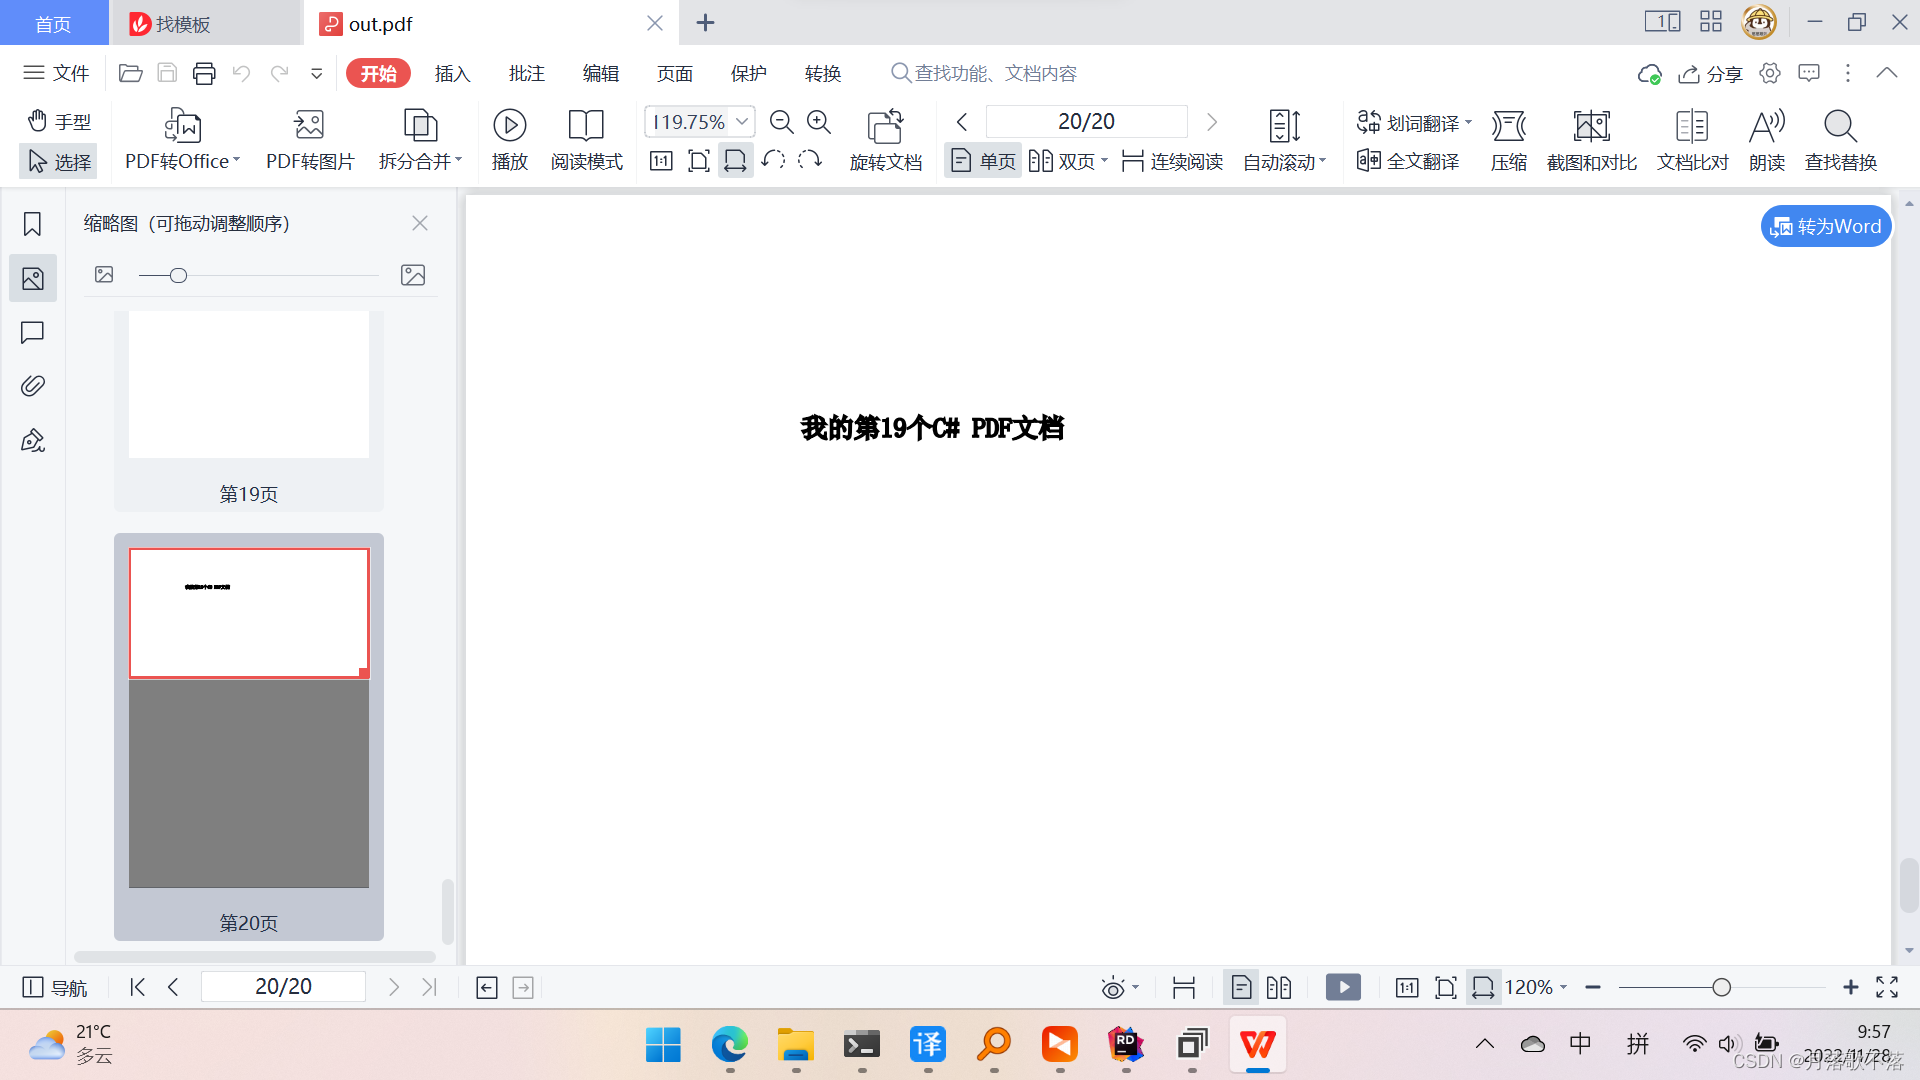The image size is (1920, 1080).
Task: Go to previous page in ribbon
Action: (x=962, y=122)
